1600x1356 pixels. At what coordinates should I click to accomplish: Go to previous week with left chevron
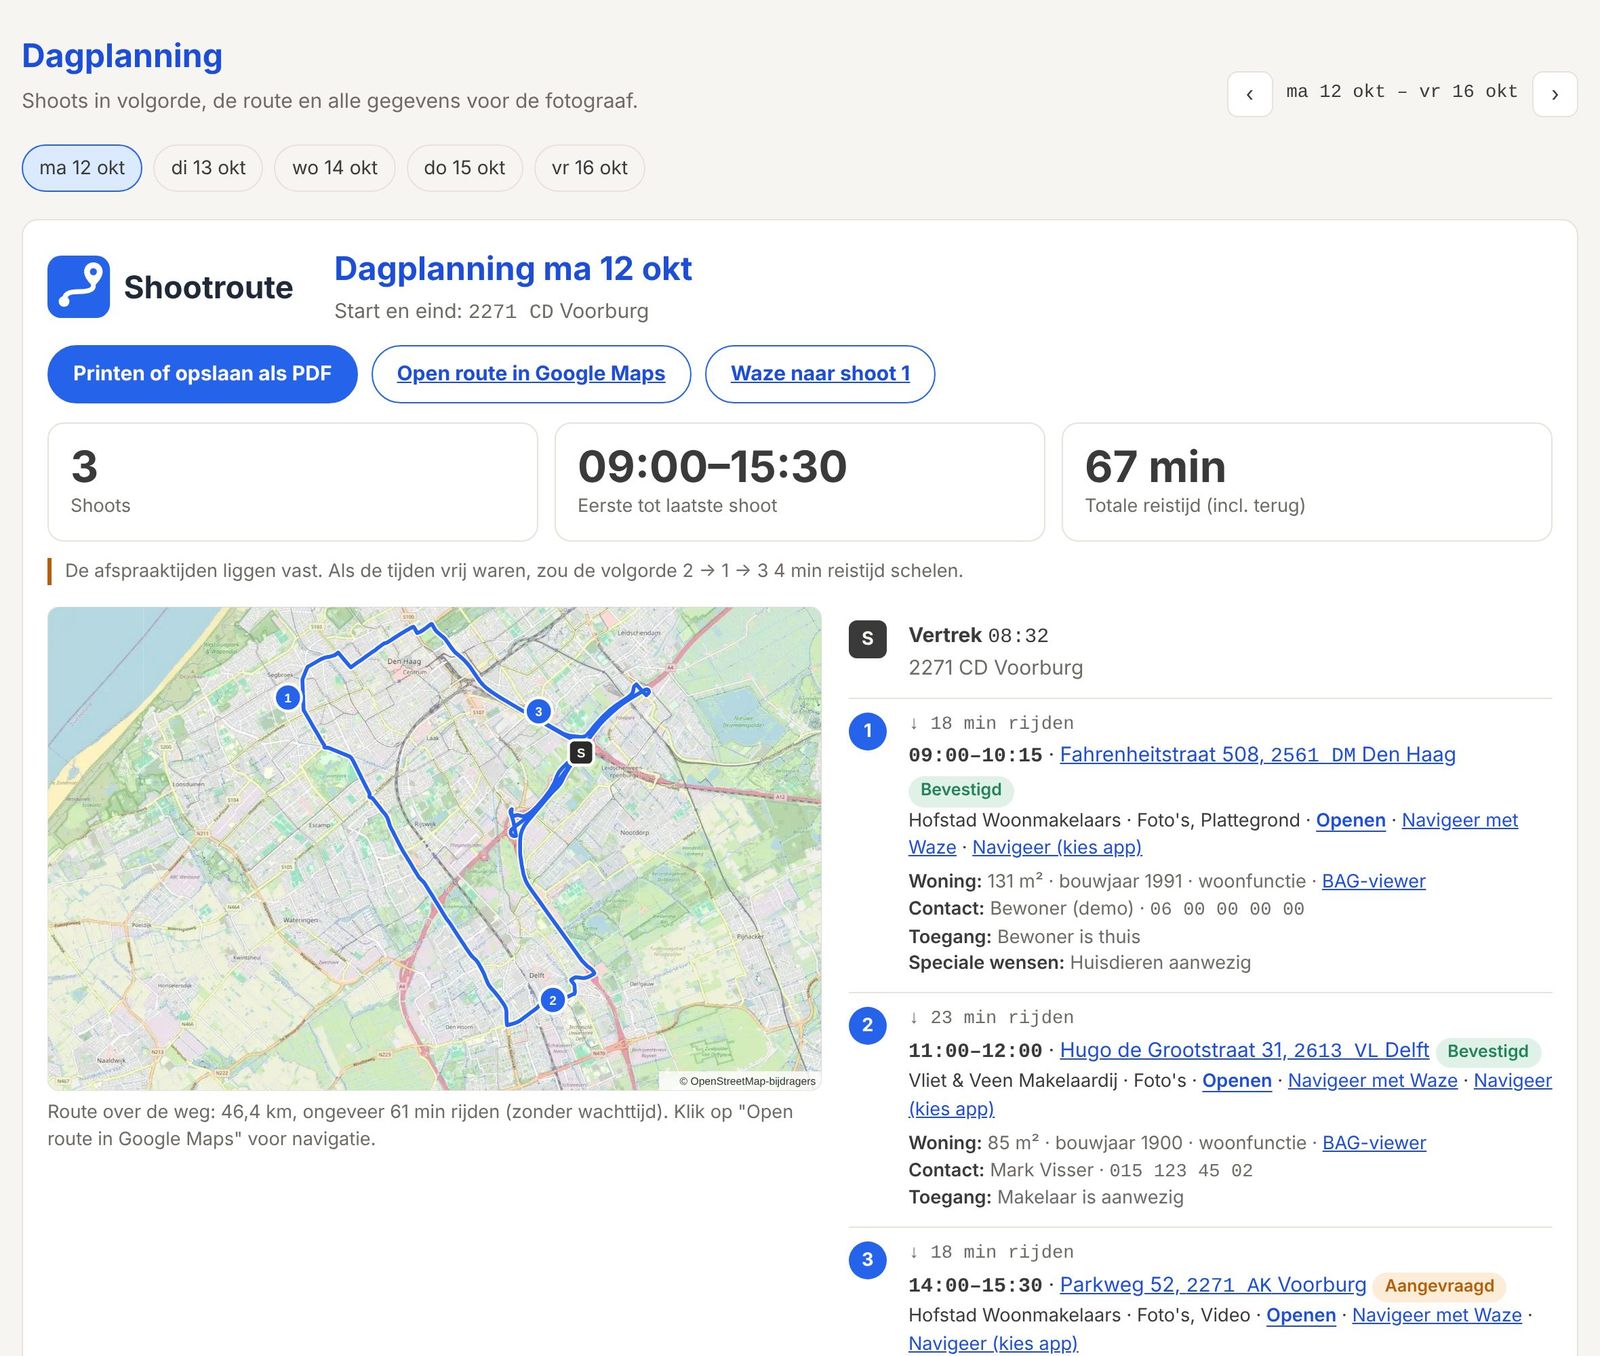[1250, 94]
